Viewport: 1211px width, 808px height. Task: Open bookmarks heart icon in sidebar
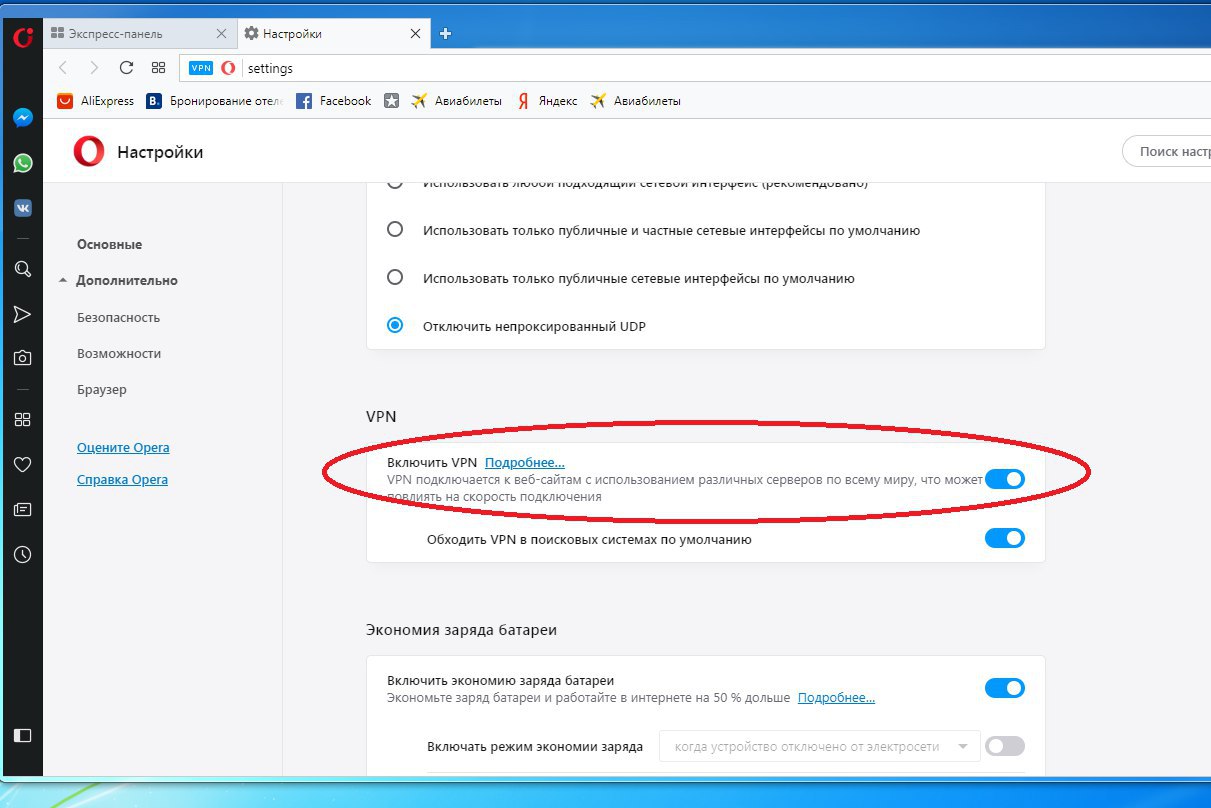tap(22, 464)
